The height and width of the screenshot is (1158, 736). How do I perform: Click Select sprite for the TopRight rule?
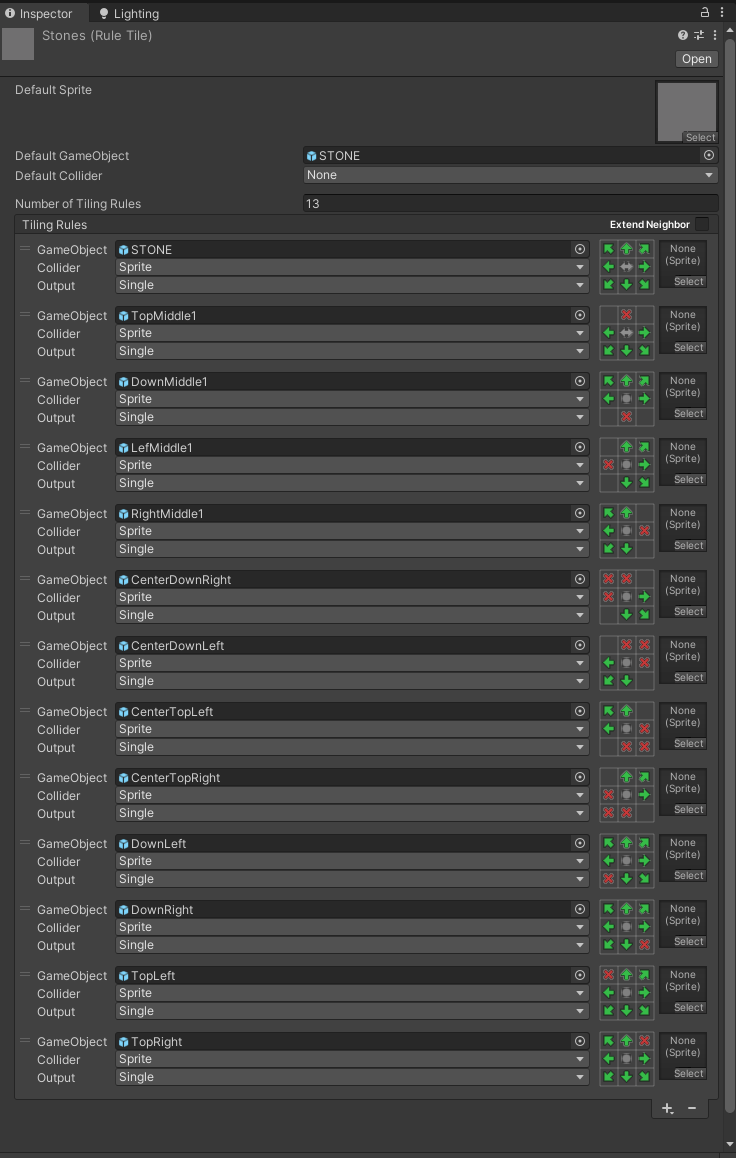689,1073
